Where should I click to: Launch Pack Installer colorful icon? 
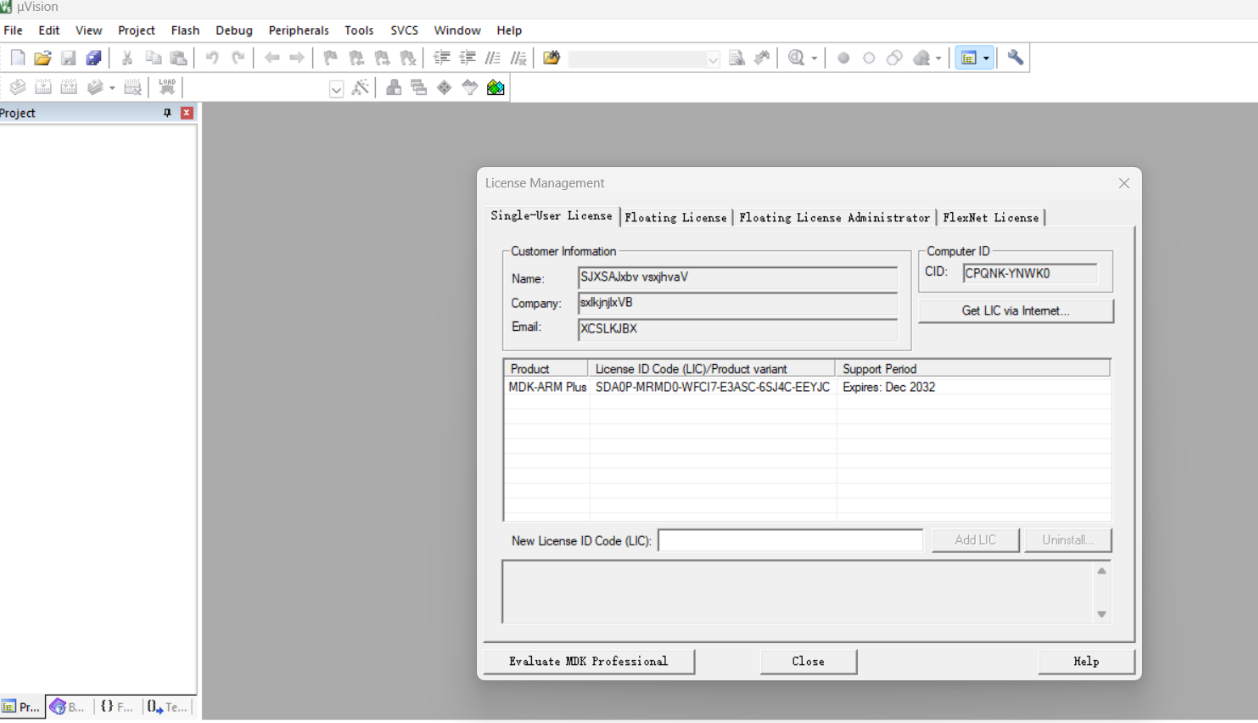pyautogui.click(x=495, y=88)
